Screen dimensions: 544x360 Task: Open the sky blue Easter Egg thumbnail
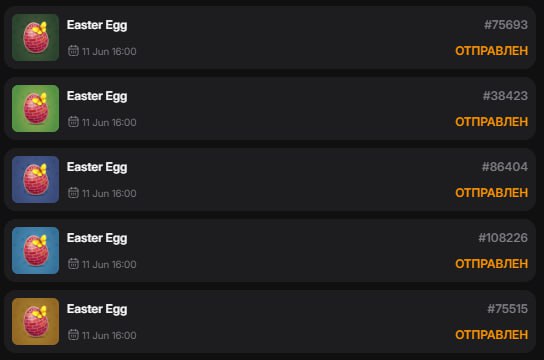[35, 250]
